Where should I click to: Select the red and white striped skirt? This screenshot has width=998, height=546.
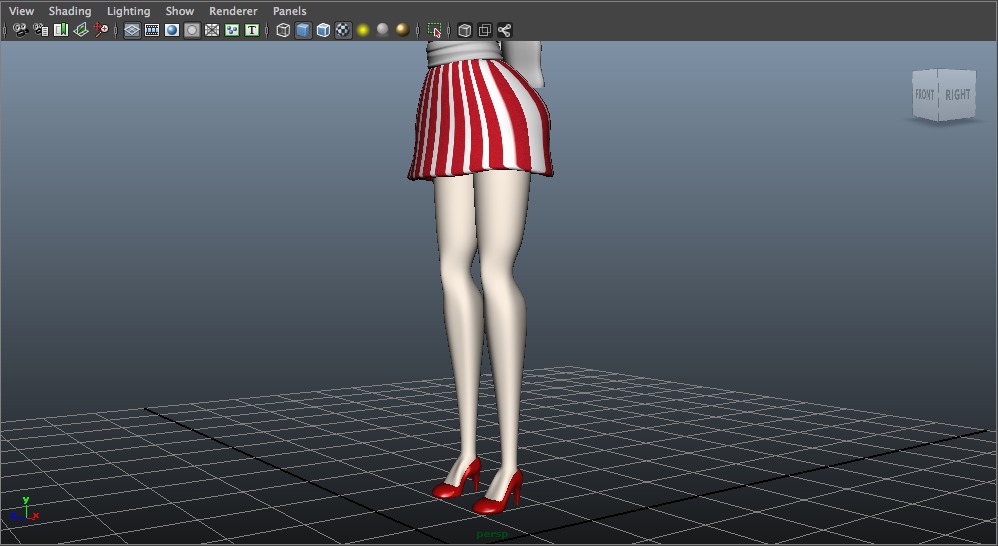(x=481, y=120)
